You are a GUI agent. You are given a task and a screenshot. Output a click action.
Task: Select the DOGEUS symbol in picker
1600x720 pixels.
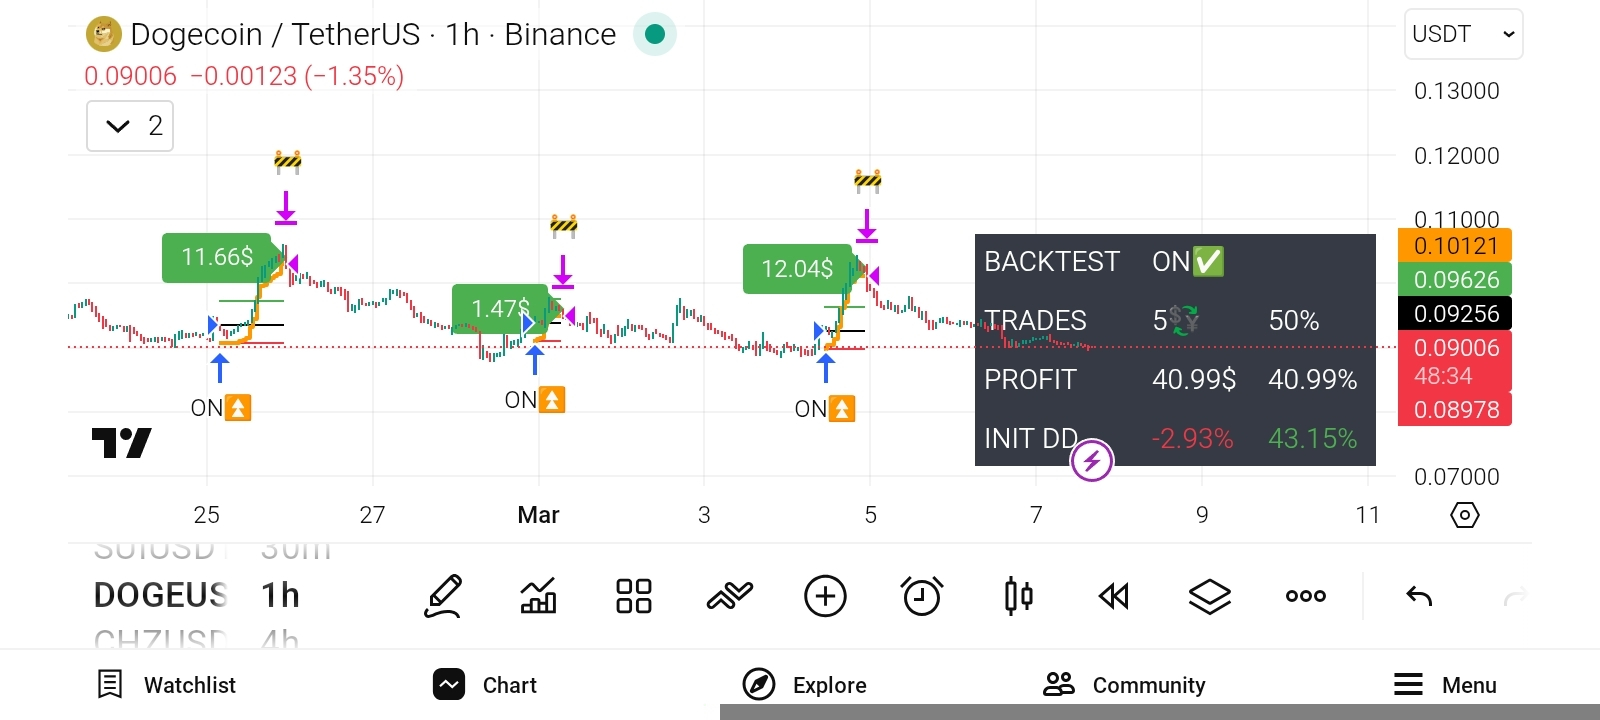tap(160, 595)
